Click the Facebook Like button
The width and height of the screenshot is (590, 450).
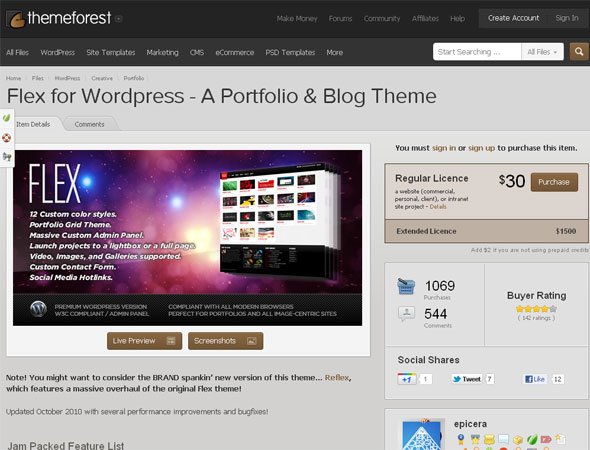point(535,379)
